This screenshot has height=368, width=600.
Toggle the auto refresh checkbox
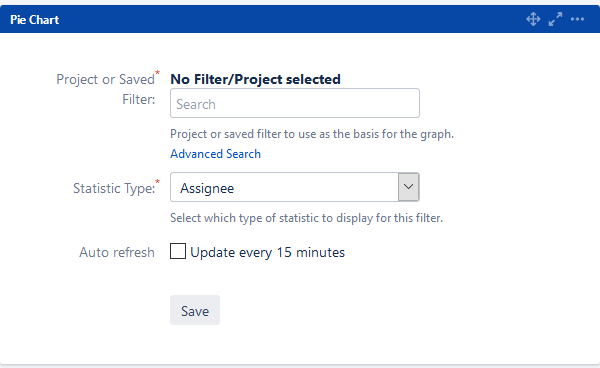[x=178, y=251]
